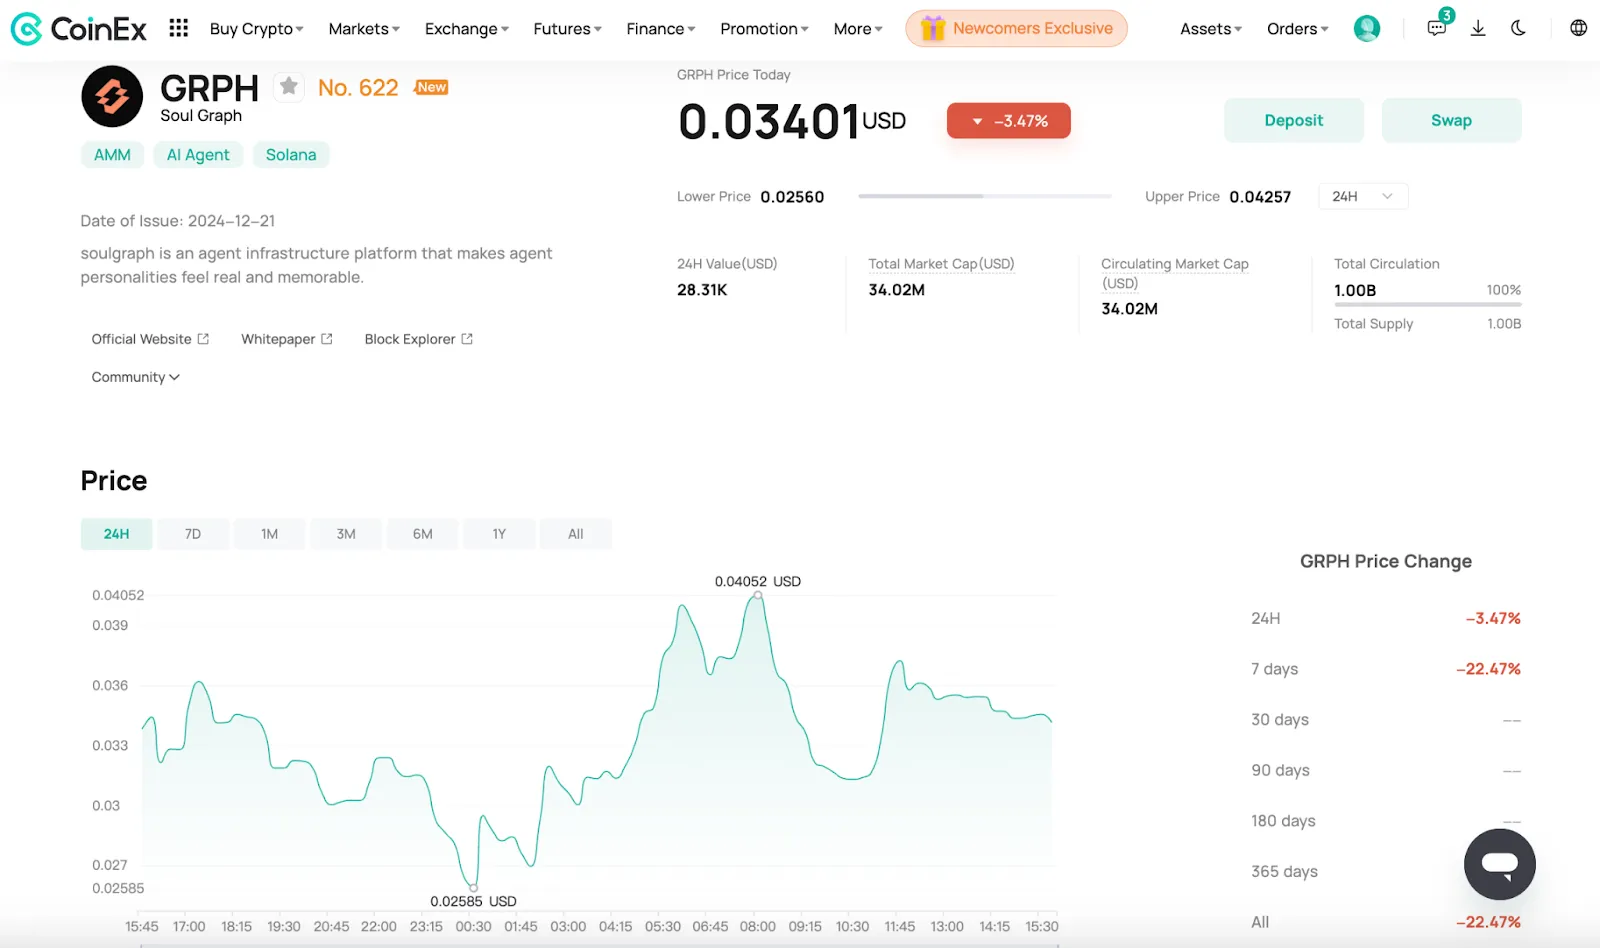Switch chart to 7D
The width and height of the screenshot is (1600, 948).
point(193,534)
